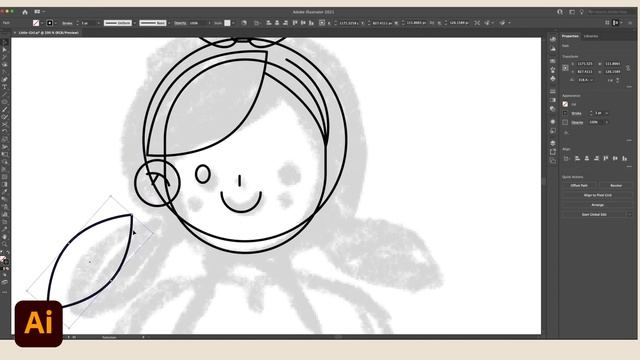Open the Discover lightbulb icon

click(x=582, y=12)
